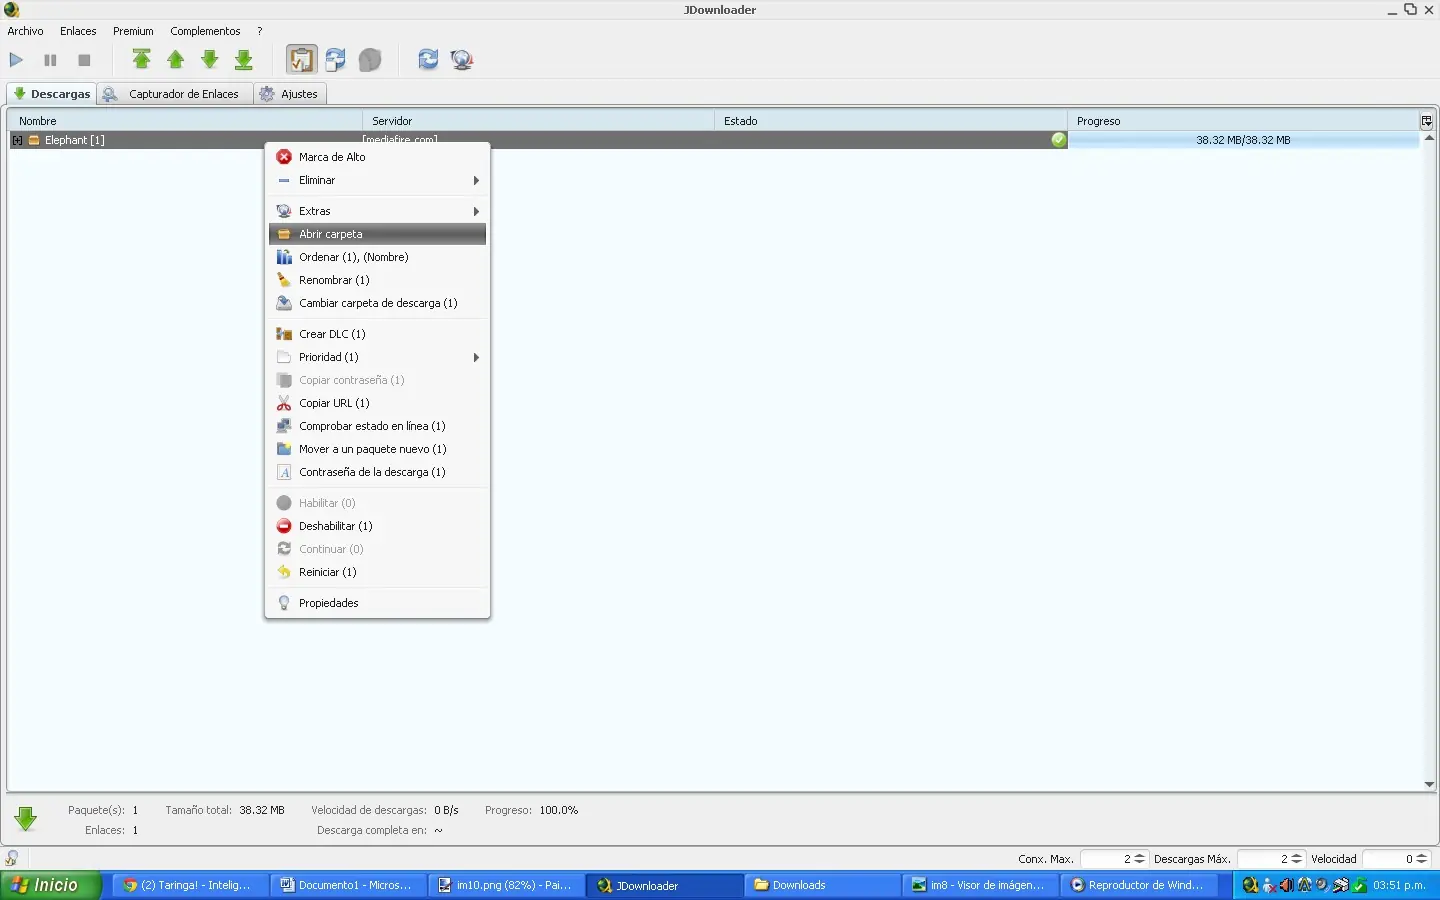Click the small status bar icon at bottom-left
This screenshot has height=900, width=1440.
(x=11, y=858)
